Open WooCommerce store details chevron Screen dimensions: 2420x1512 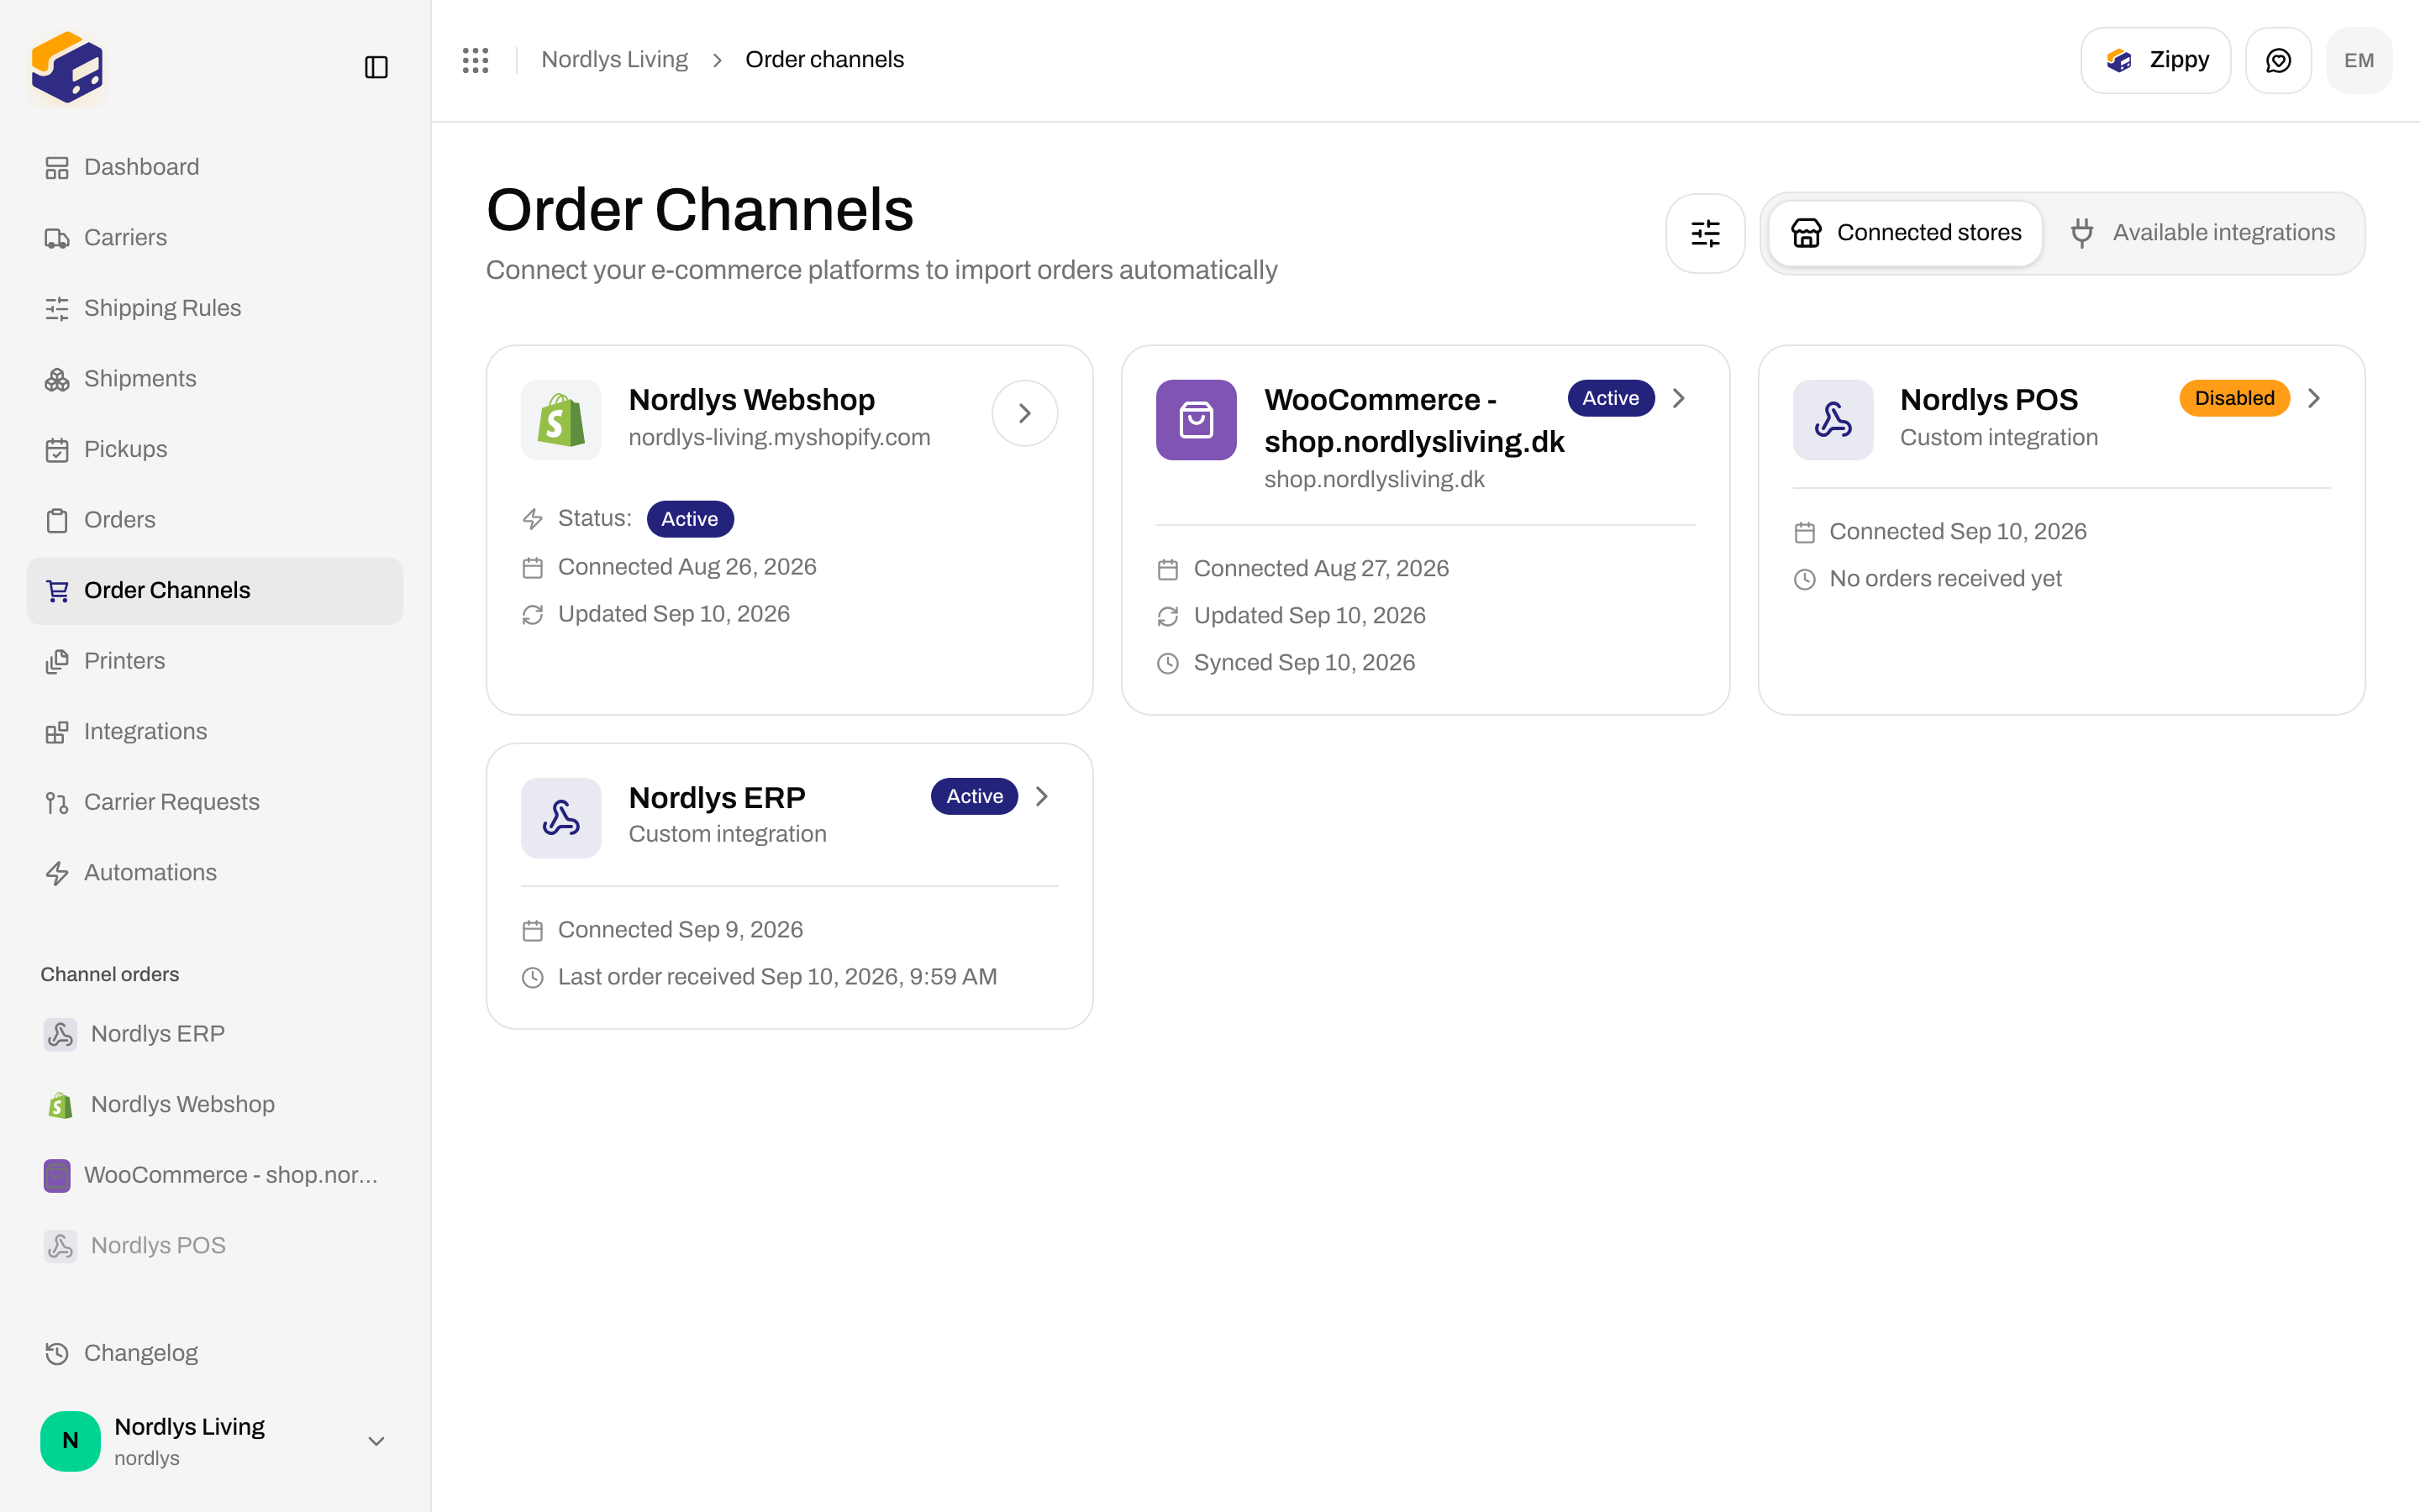point(1679,398)
